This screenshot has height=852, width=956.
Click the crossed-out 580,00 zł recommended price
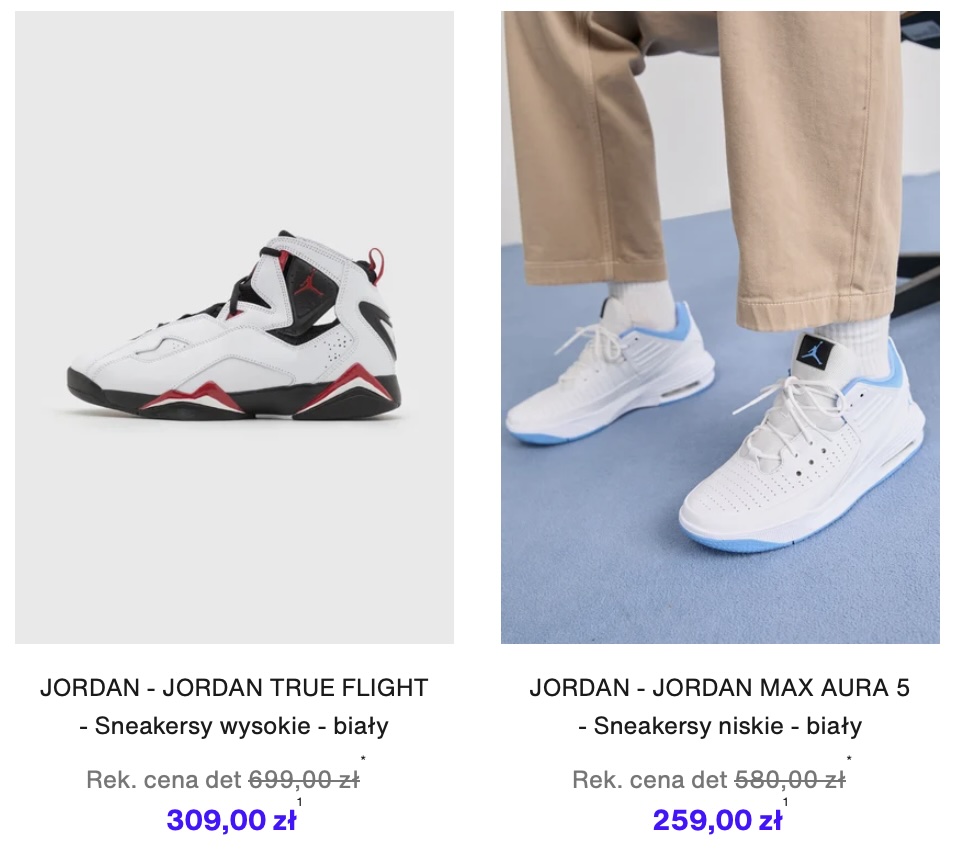pos(790,779)
